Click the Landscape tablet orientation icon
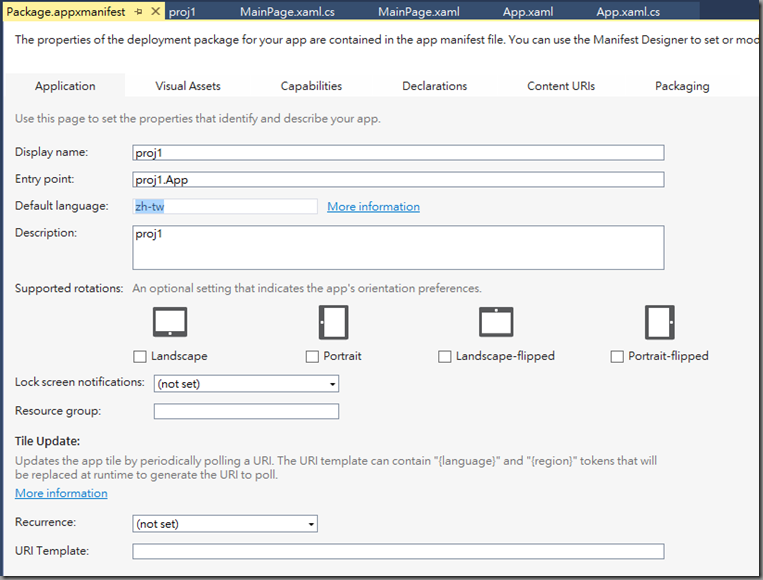 tap(170, 322)
